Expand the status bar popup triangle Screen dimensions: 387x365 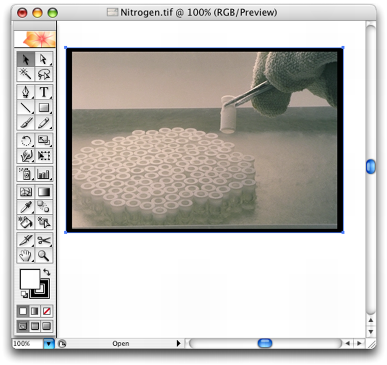point(178,343)
